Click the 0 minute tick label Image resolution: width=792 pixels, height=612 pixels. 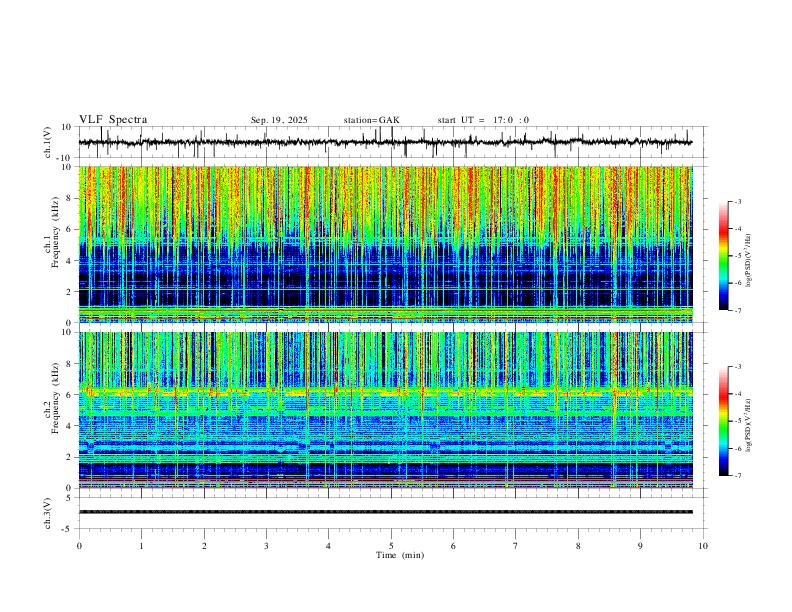(x=79, y=546)
